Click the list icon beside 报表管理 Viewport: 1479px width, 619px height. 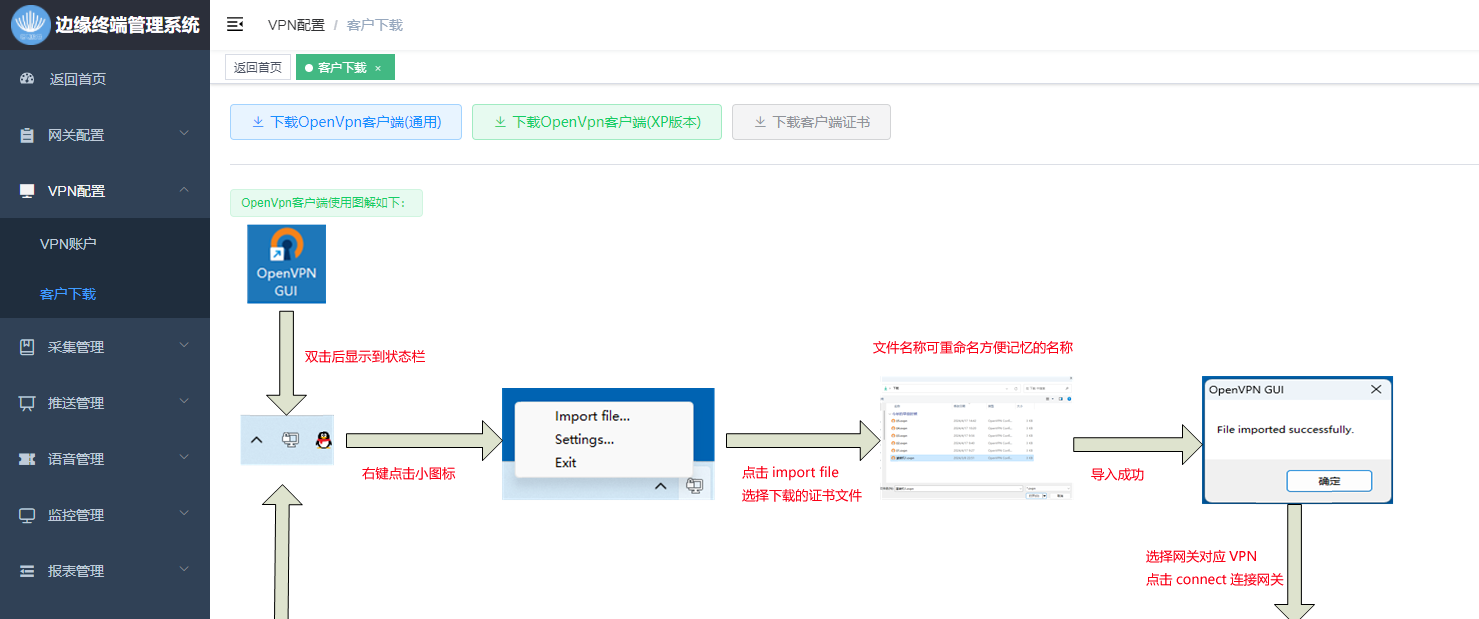click(x=27, y=571)
